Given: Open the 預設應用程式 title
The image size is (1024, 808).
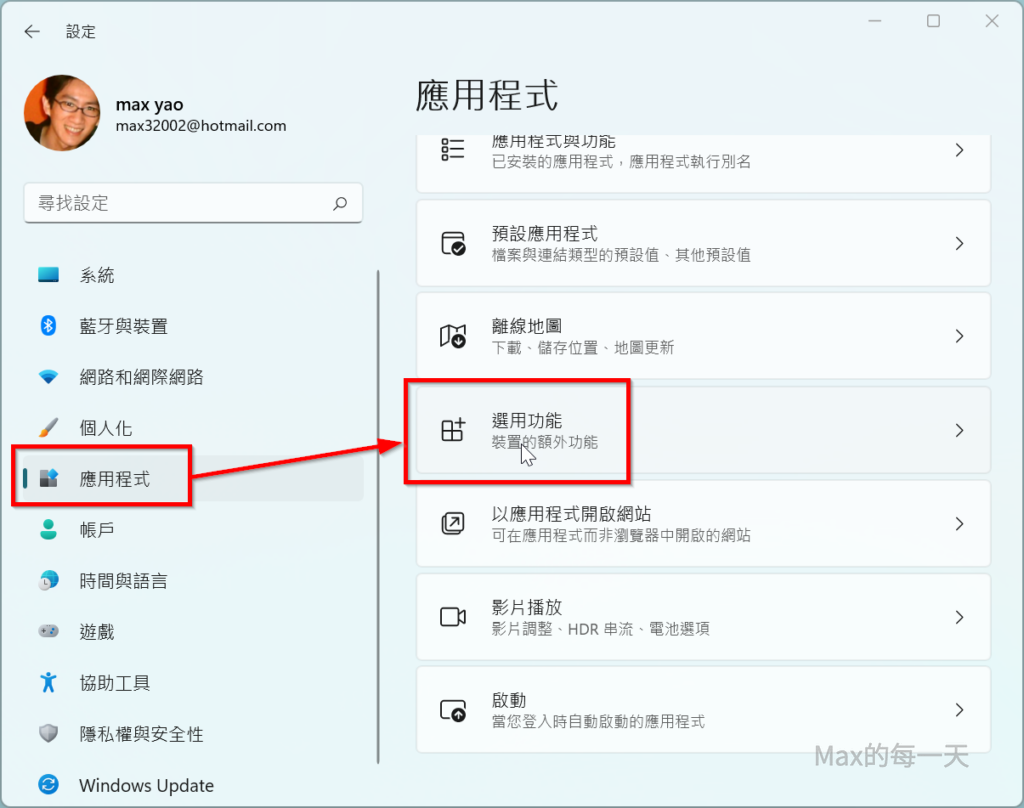Looking at the screenshot, I should [545, 234].
